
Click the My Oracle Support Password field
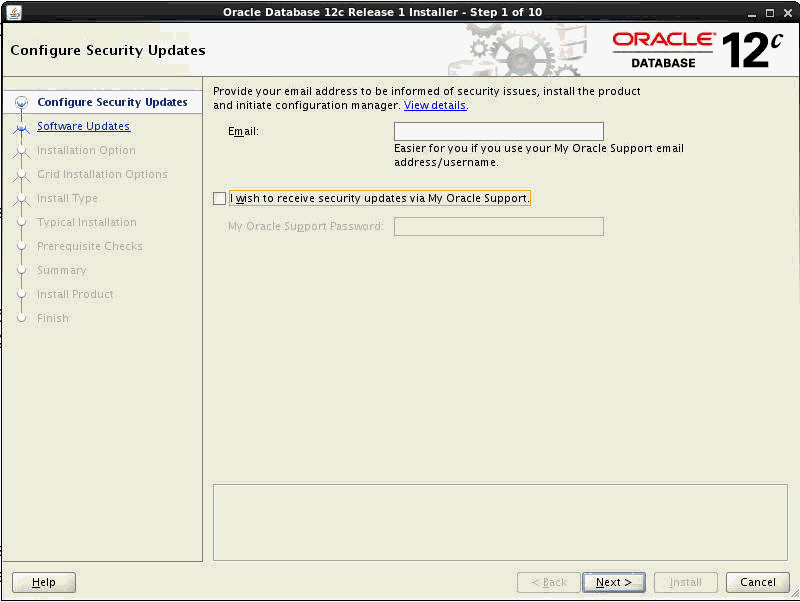click(498, 226)
